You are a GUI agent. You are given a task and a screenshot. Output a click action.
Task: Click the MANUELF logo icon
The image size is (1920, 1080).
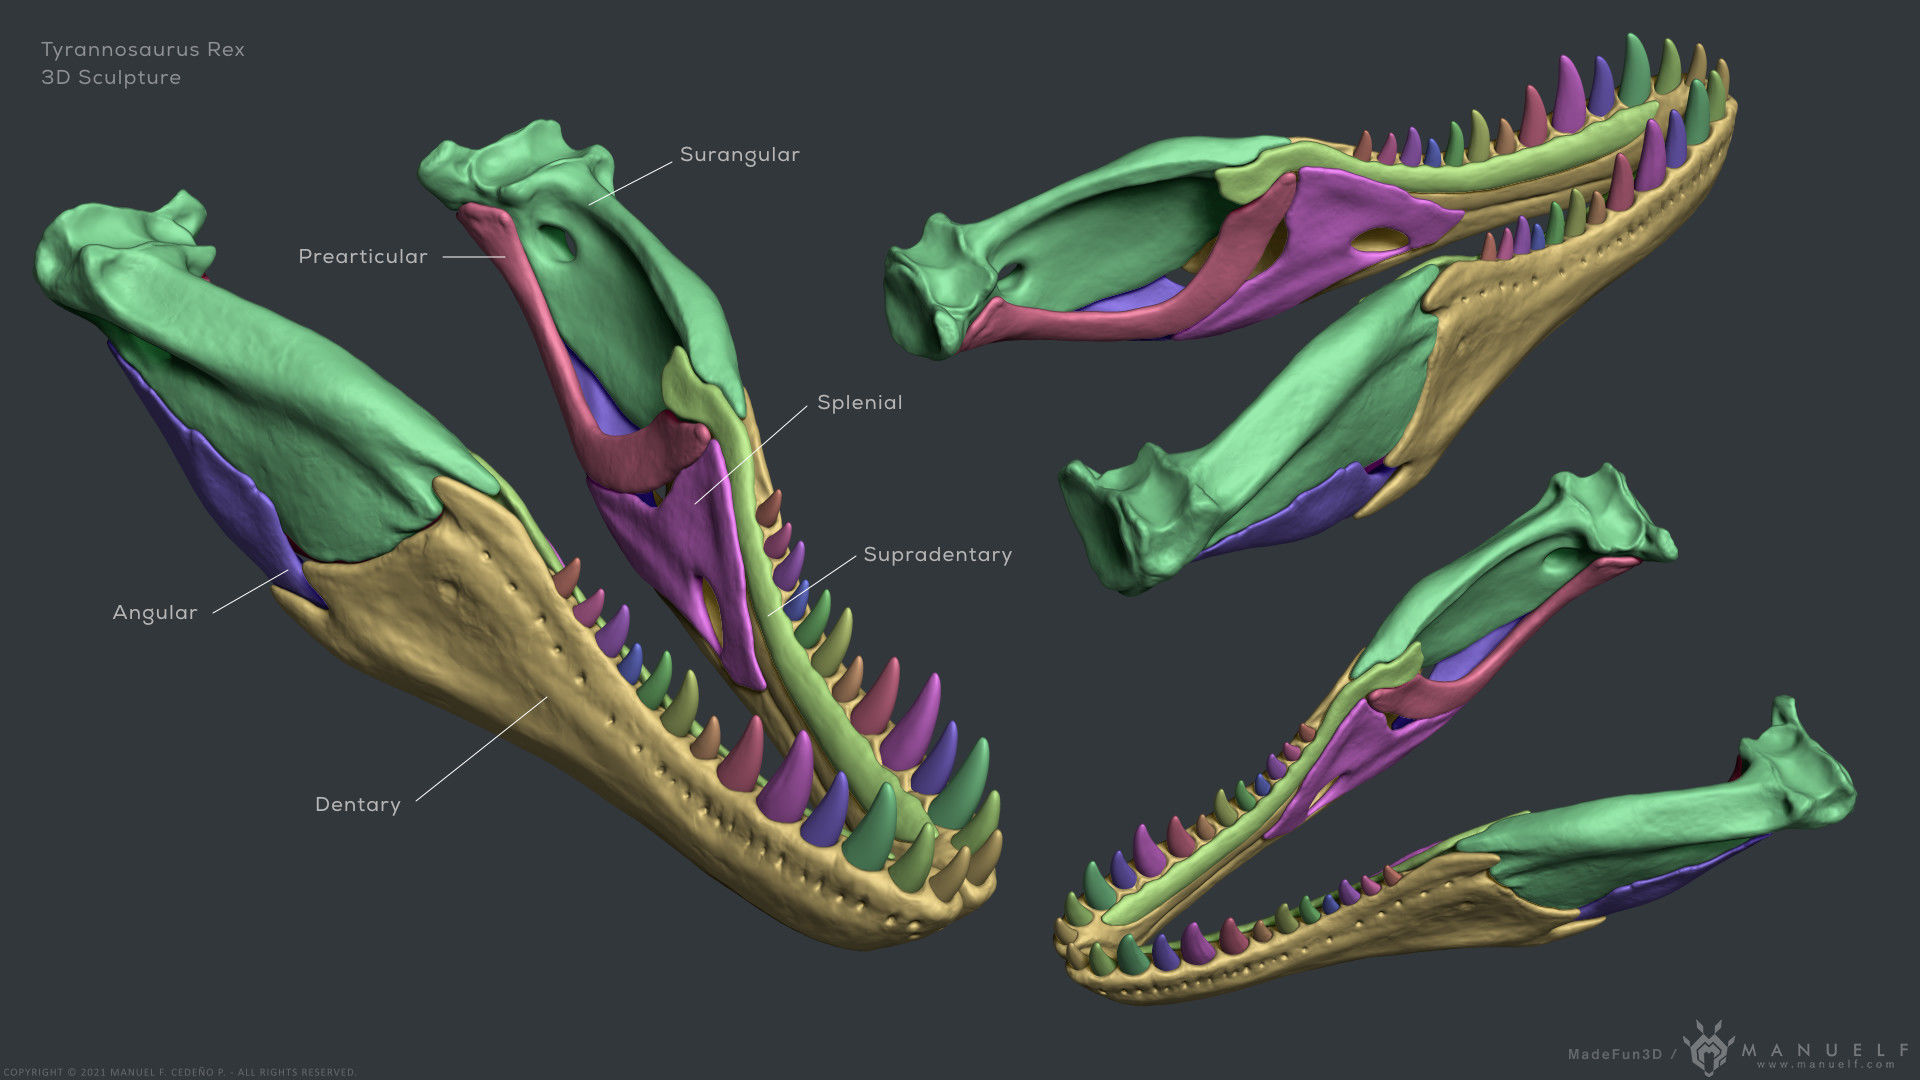[1708, 1050]
